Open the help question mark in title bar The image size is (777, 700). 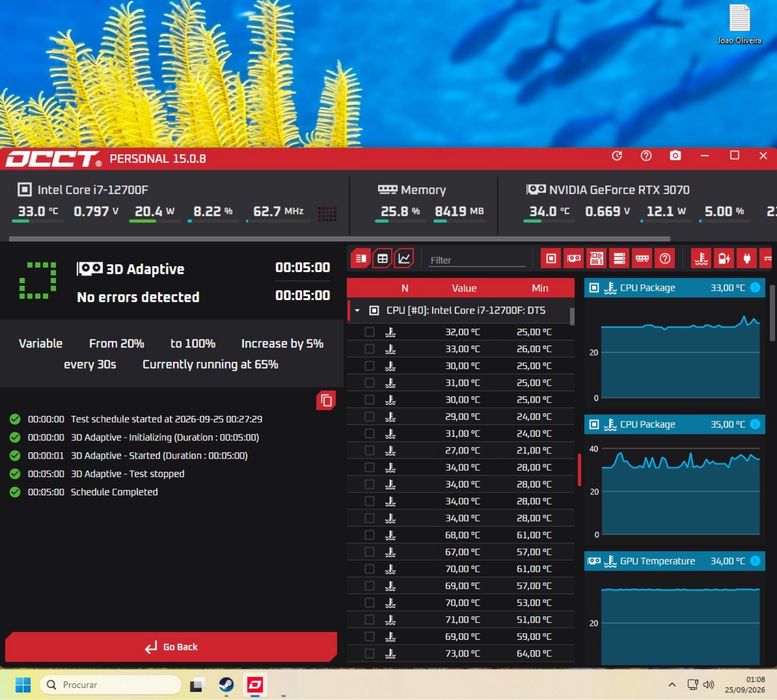click(646, 156)
